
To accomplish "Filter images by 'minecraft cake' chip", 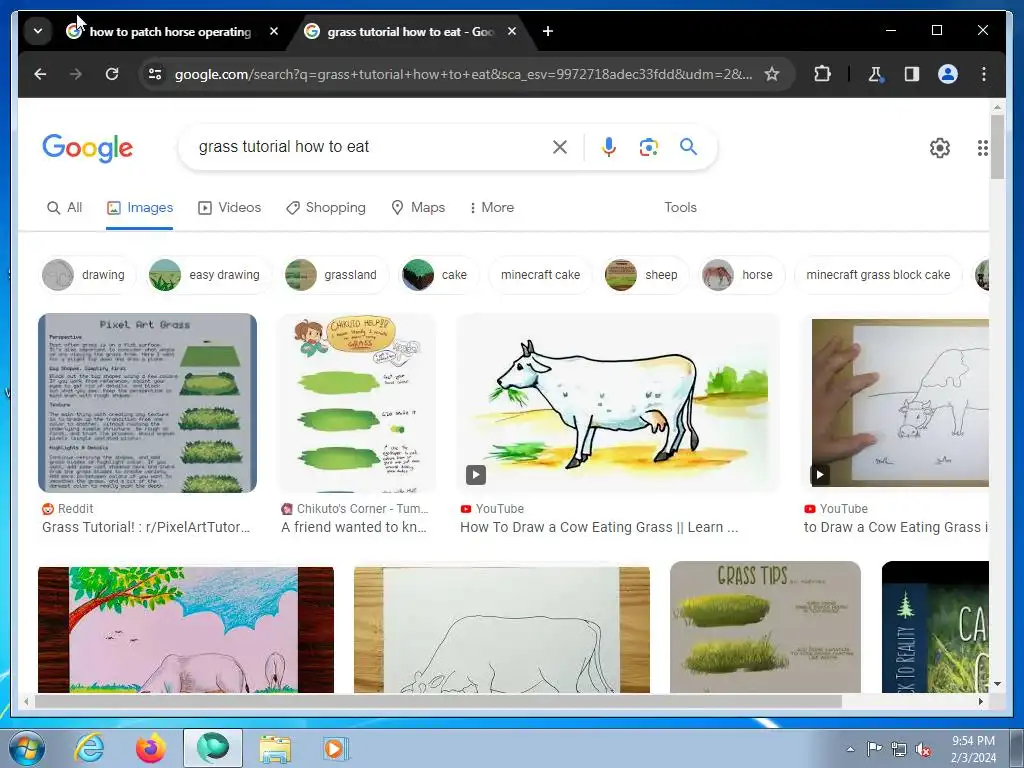I will click(540, 275).
